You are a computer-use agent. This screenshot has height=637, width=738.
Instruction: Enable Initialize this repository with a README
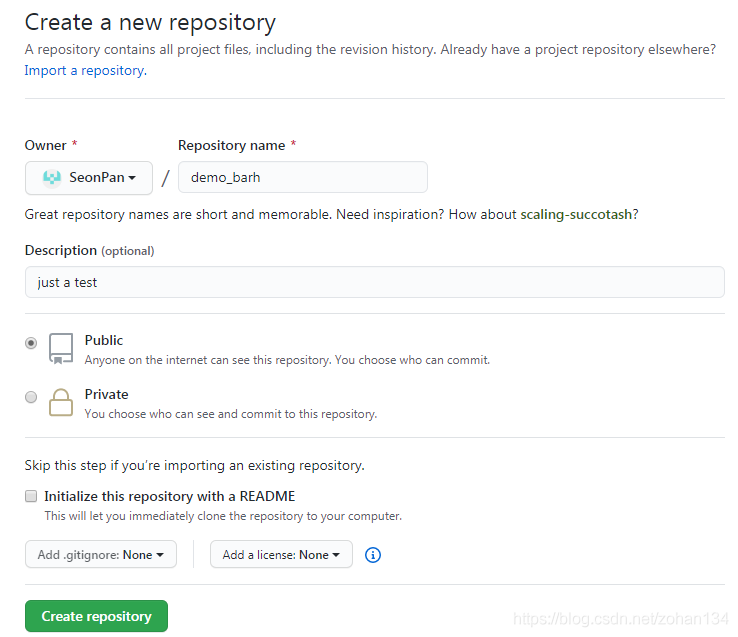tap(31, 496)
